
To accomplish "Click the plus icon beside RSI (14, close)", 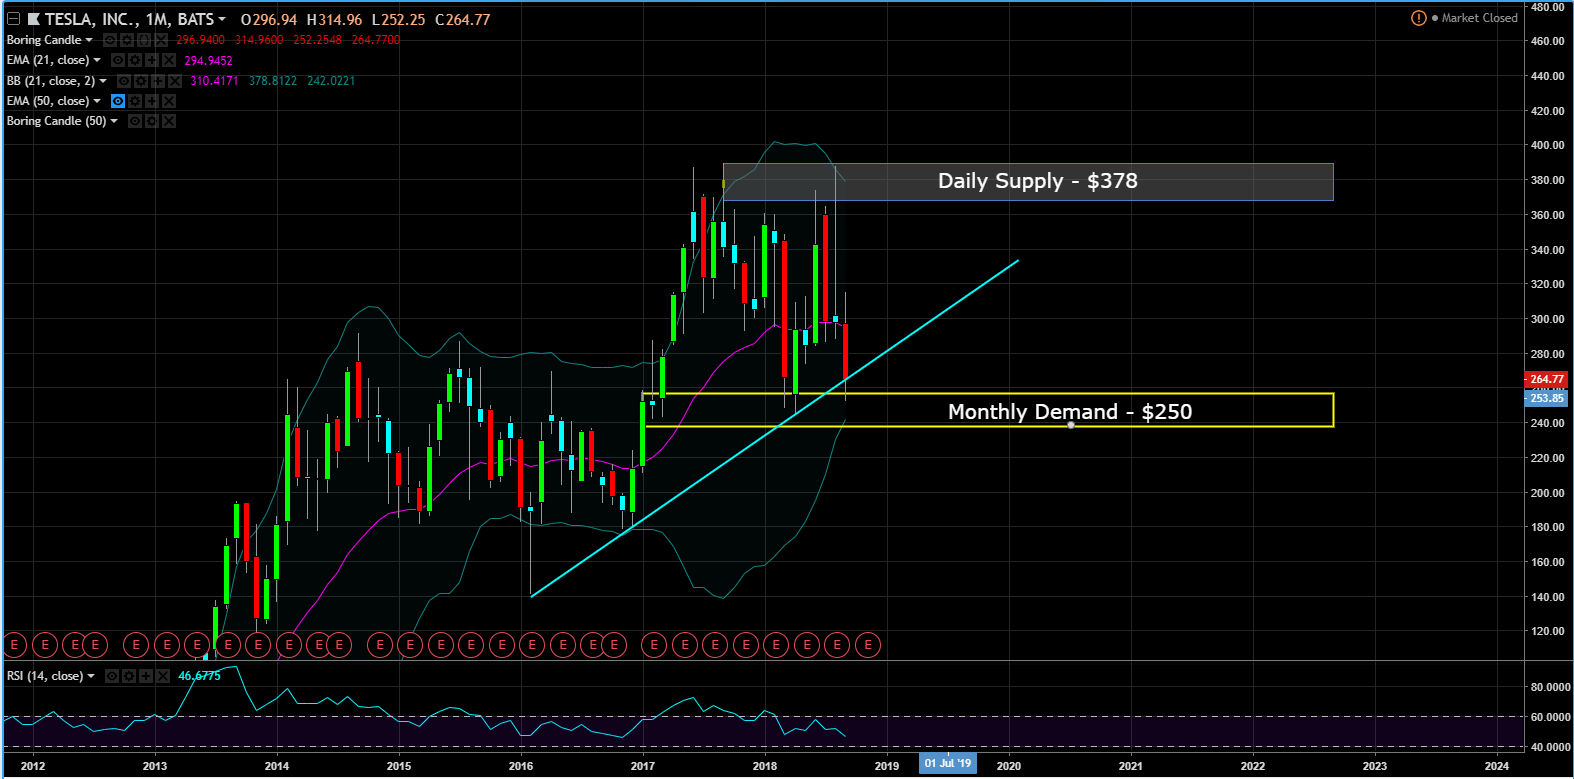I will (x=146, y=676).
